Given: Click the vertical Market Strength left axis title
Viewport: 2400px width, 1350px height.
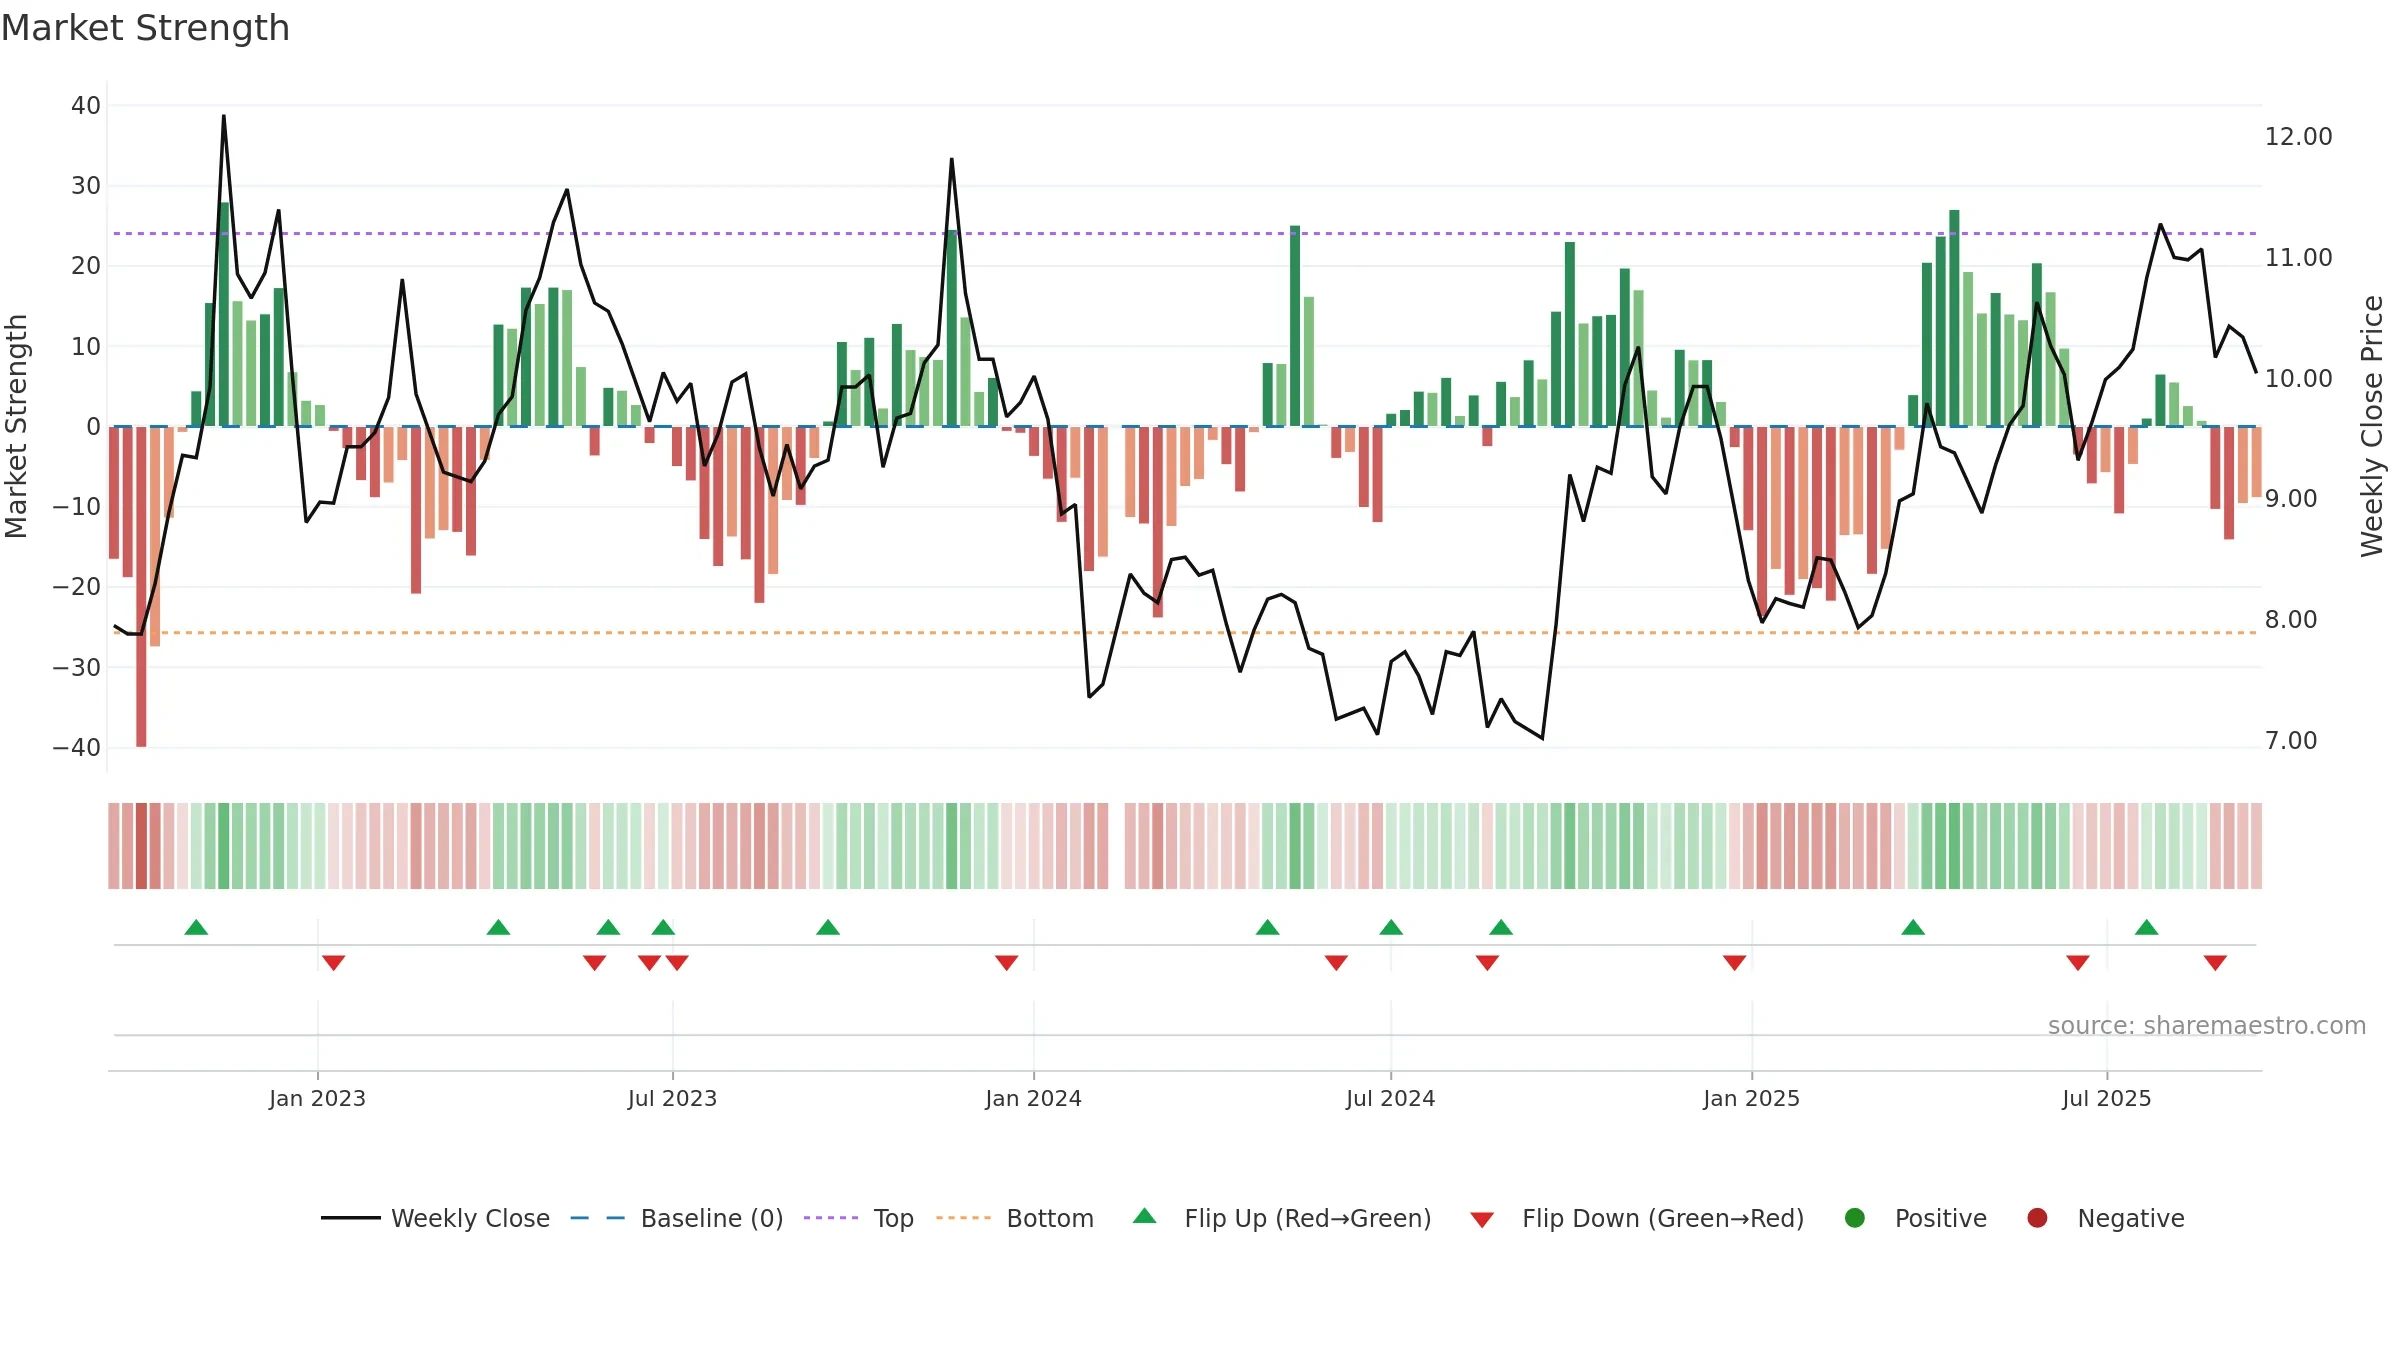Looking at the screenshot, I should coord(16,426).
